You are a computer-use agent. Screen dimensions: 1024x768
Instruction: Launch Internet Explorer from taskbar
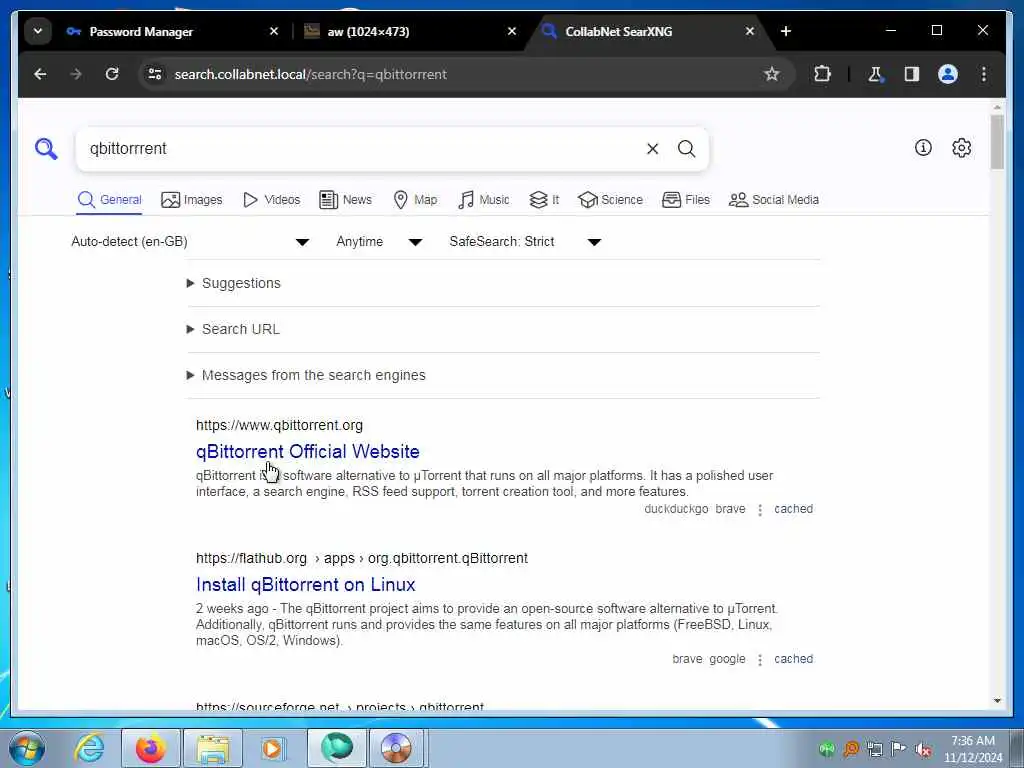pyautogui.click(x=89, y=748)
